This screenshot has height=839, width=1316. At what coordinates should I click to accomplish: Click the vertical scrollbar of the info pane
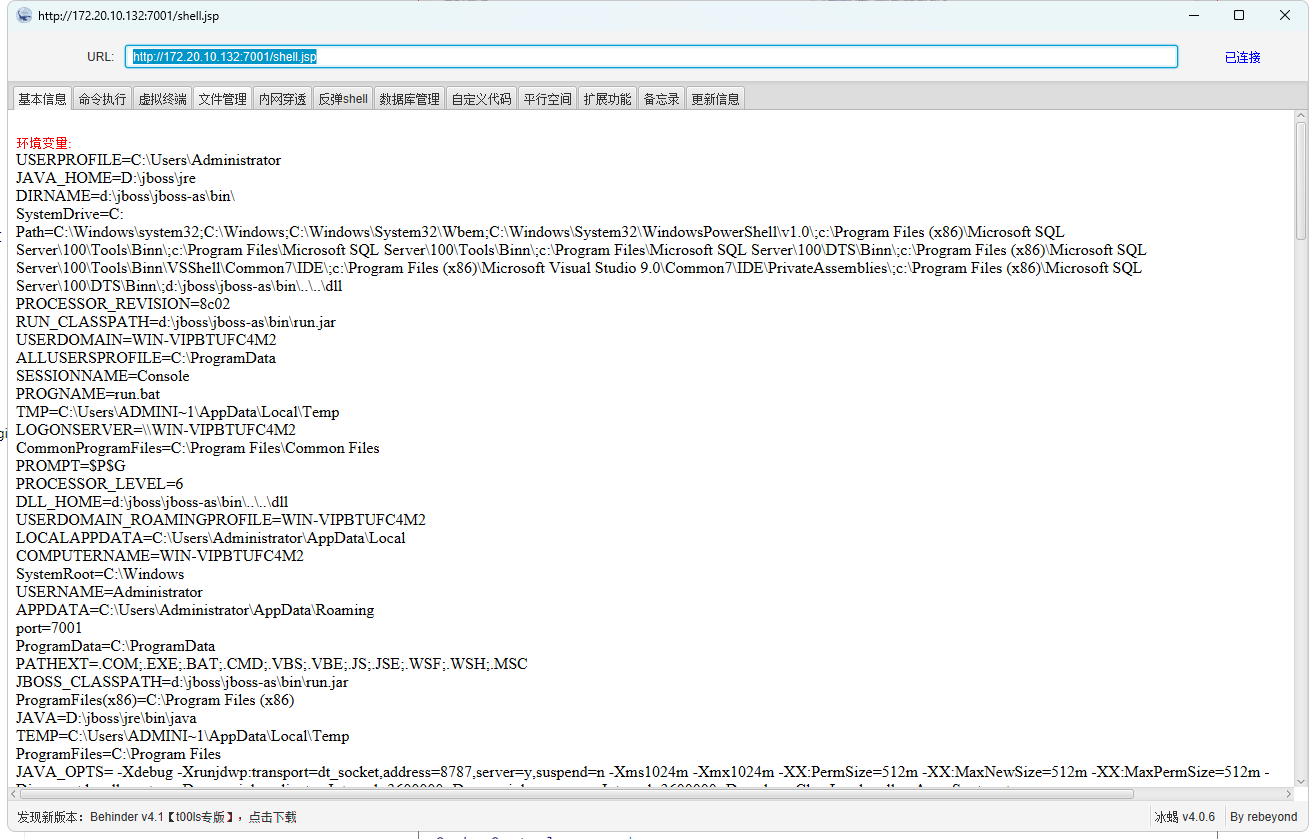pyautogui.click(x=1300, y=180)
